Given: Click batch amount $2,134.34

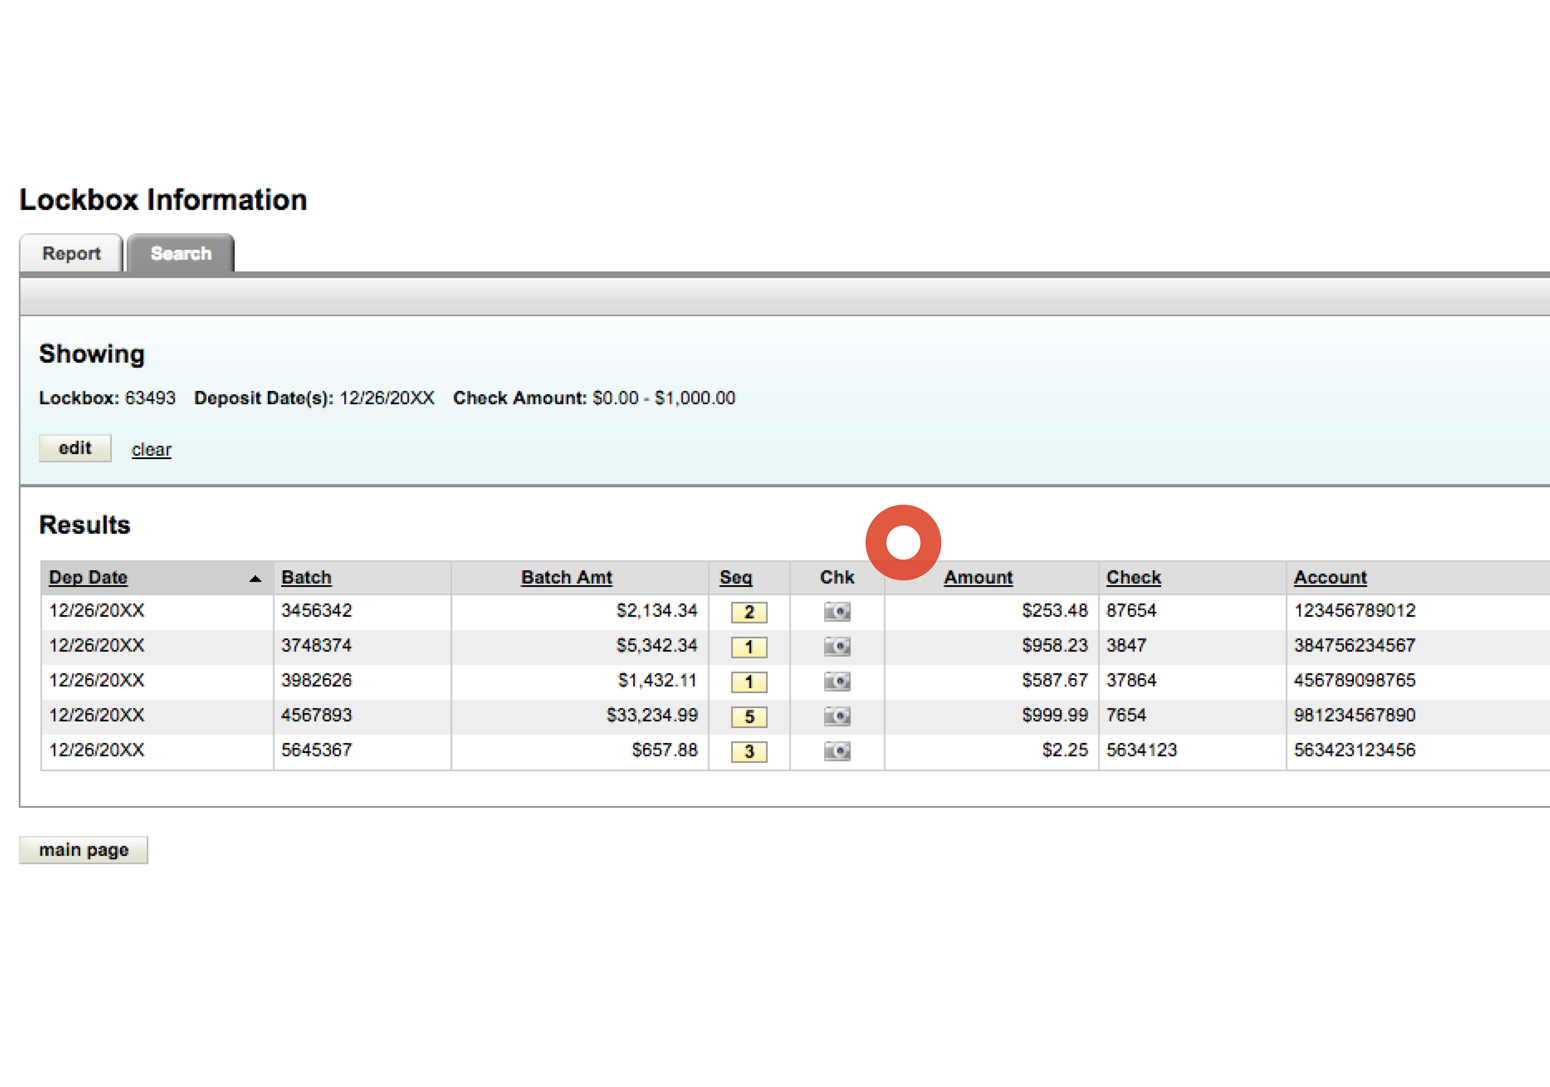Looking at the screenshot, I should tap(657, 611).
